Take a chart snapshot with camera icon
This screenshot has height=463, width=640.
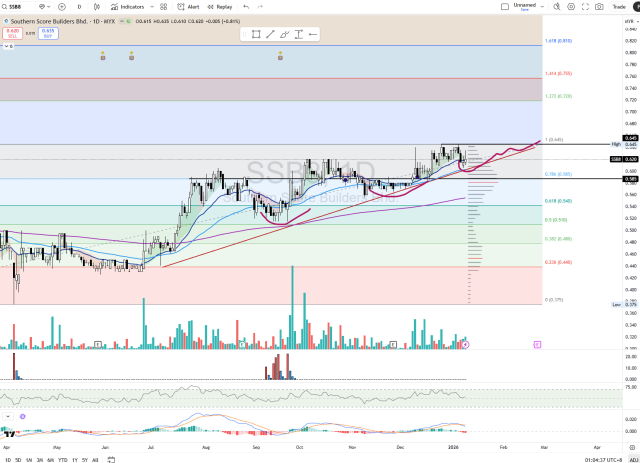pyautogui.click(x=599, y=7)
